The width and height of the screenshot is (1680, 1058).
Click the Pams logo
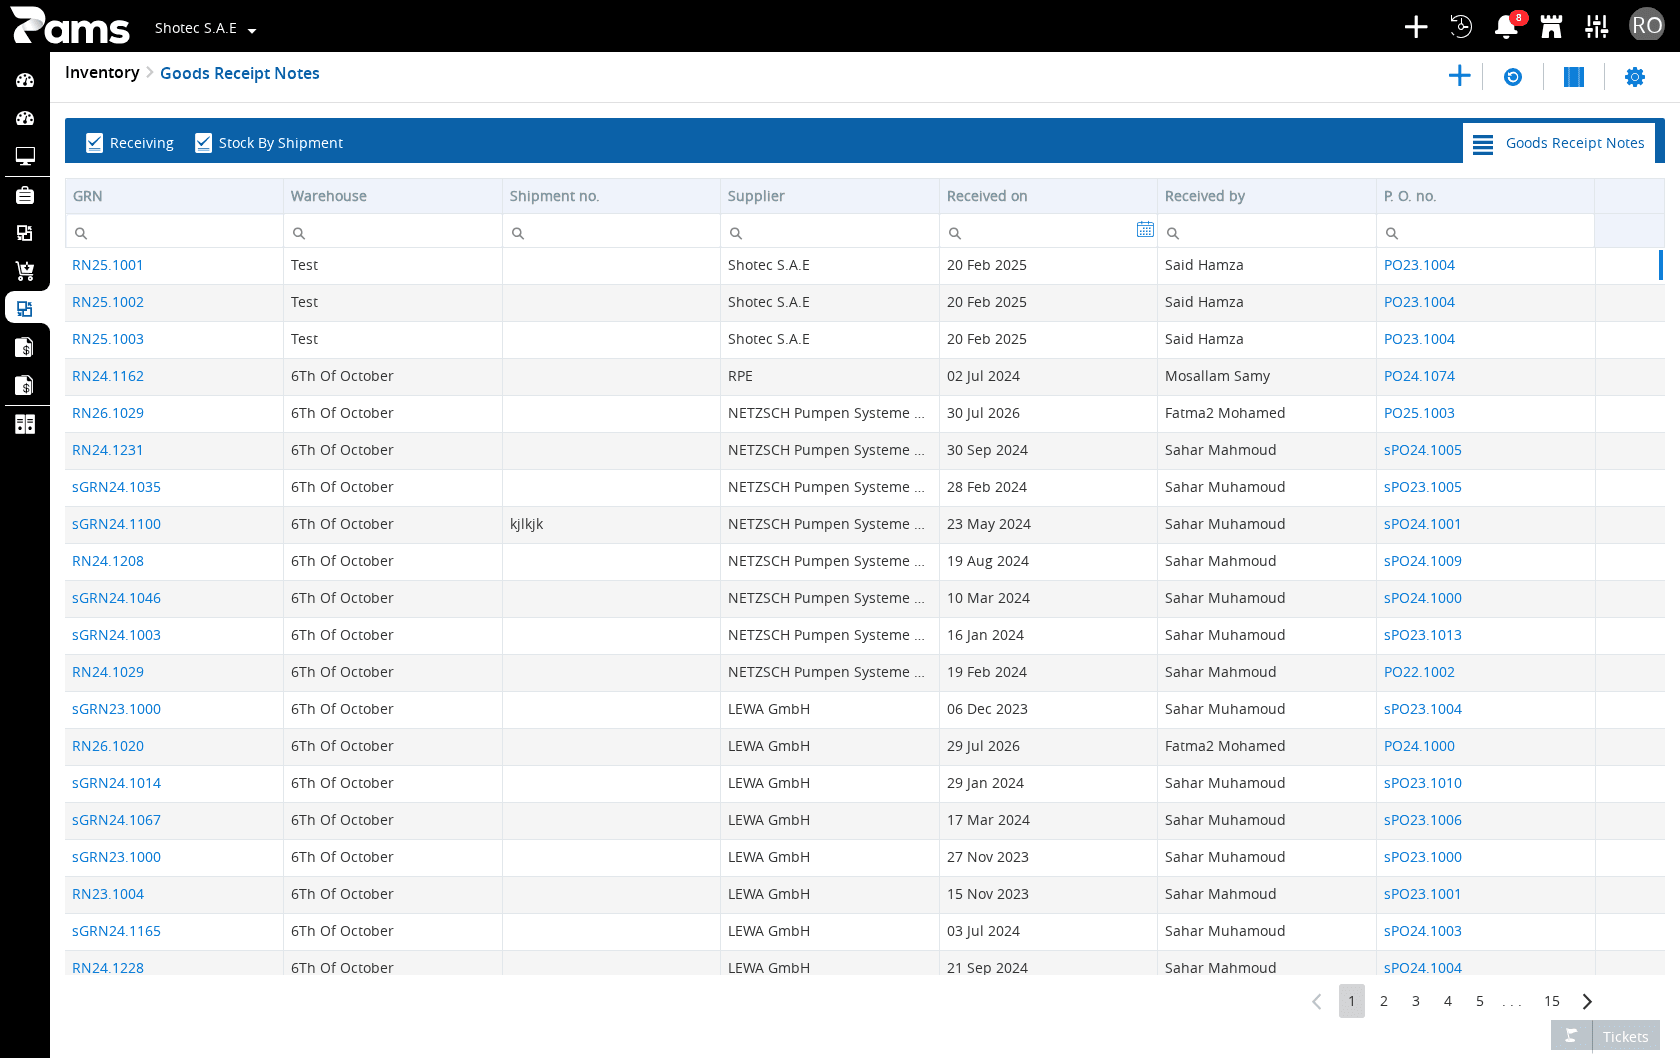point(69,26)
